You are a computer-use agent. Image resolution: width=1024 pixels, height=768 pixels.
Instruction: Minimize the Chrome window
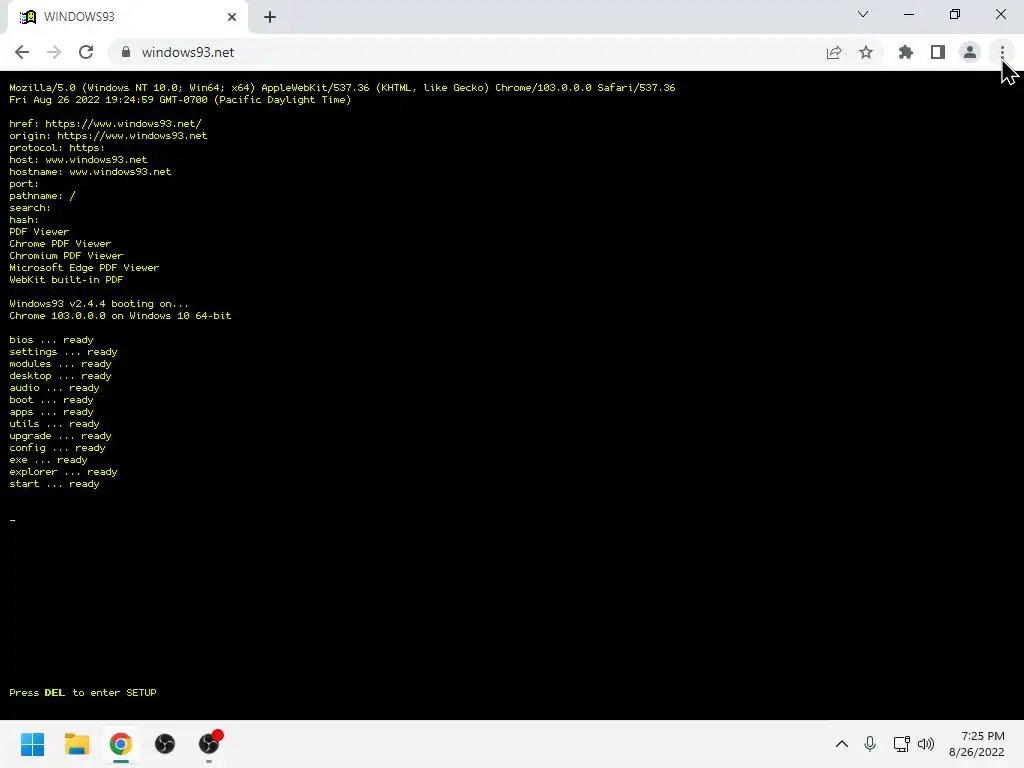908,14
